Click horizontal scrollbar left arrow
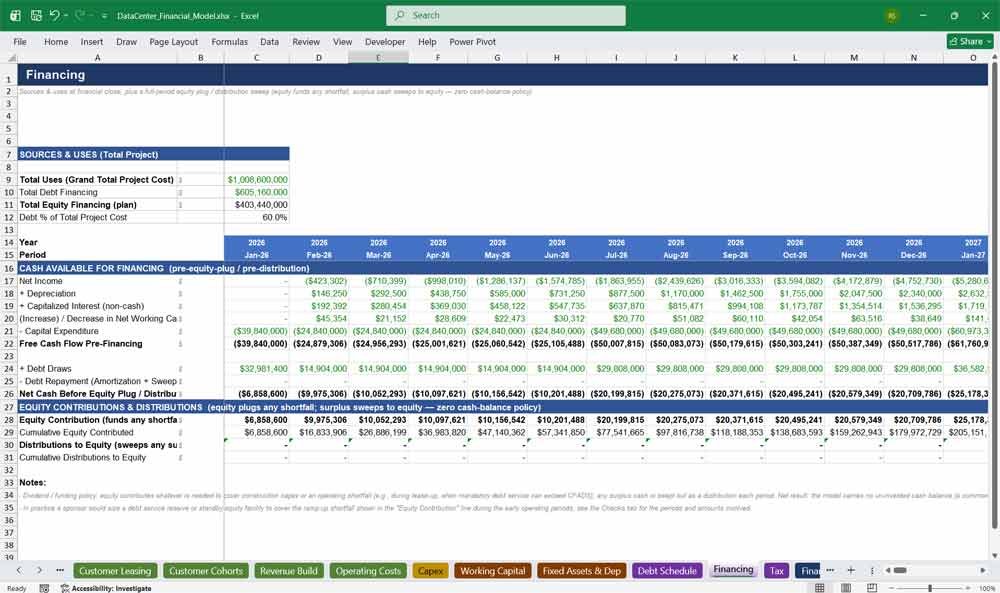This screenshot has height=593, width=1000. (887, 570)
